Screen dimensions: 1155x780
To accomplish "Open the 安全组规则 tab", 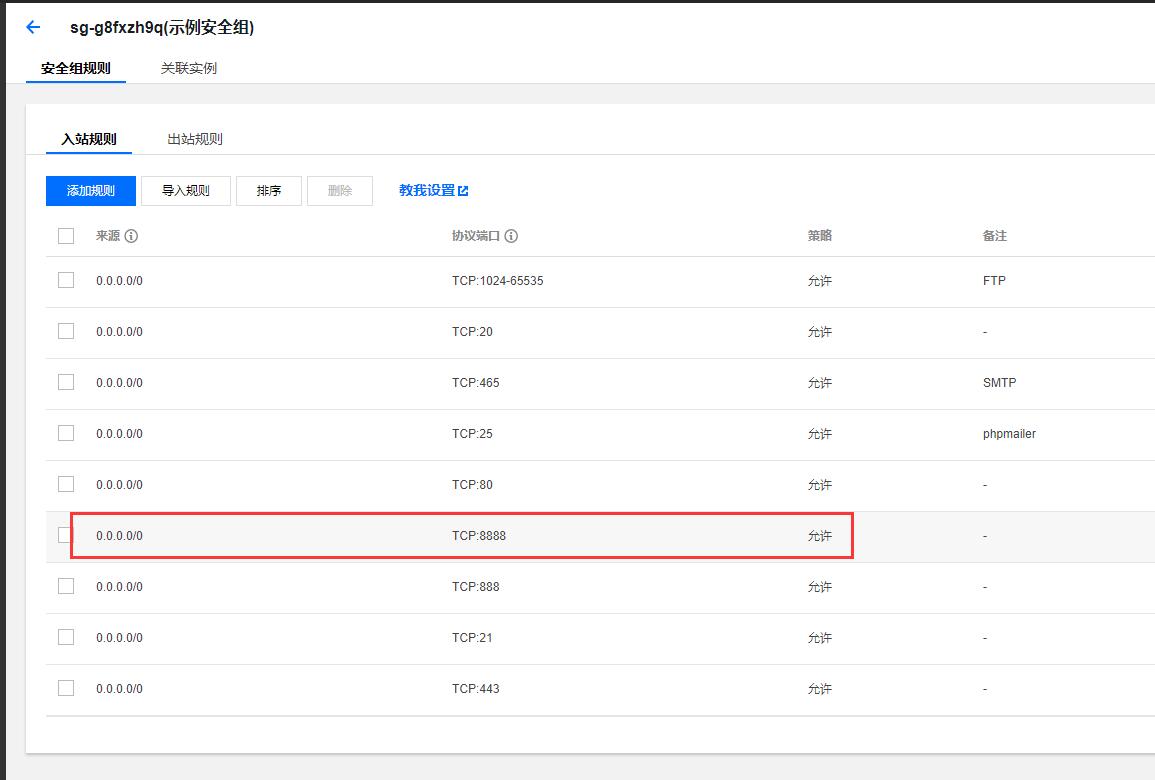I will (76, 68).
